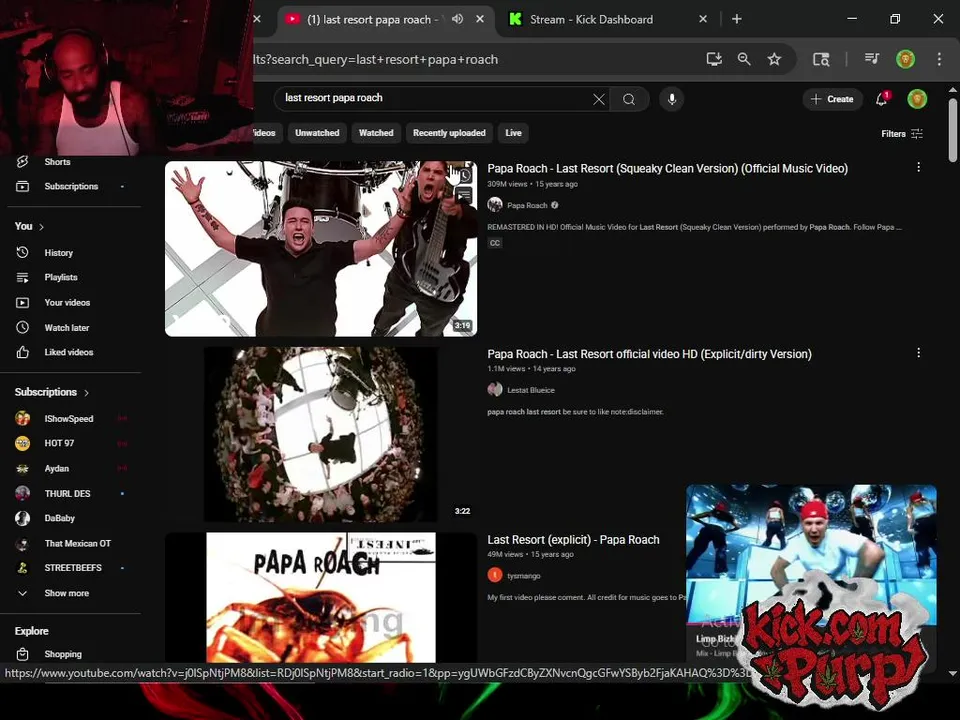Open the search-with-lens icon in the toolbar
960x720 pixels.
coord(821,59)
